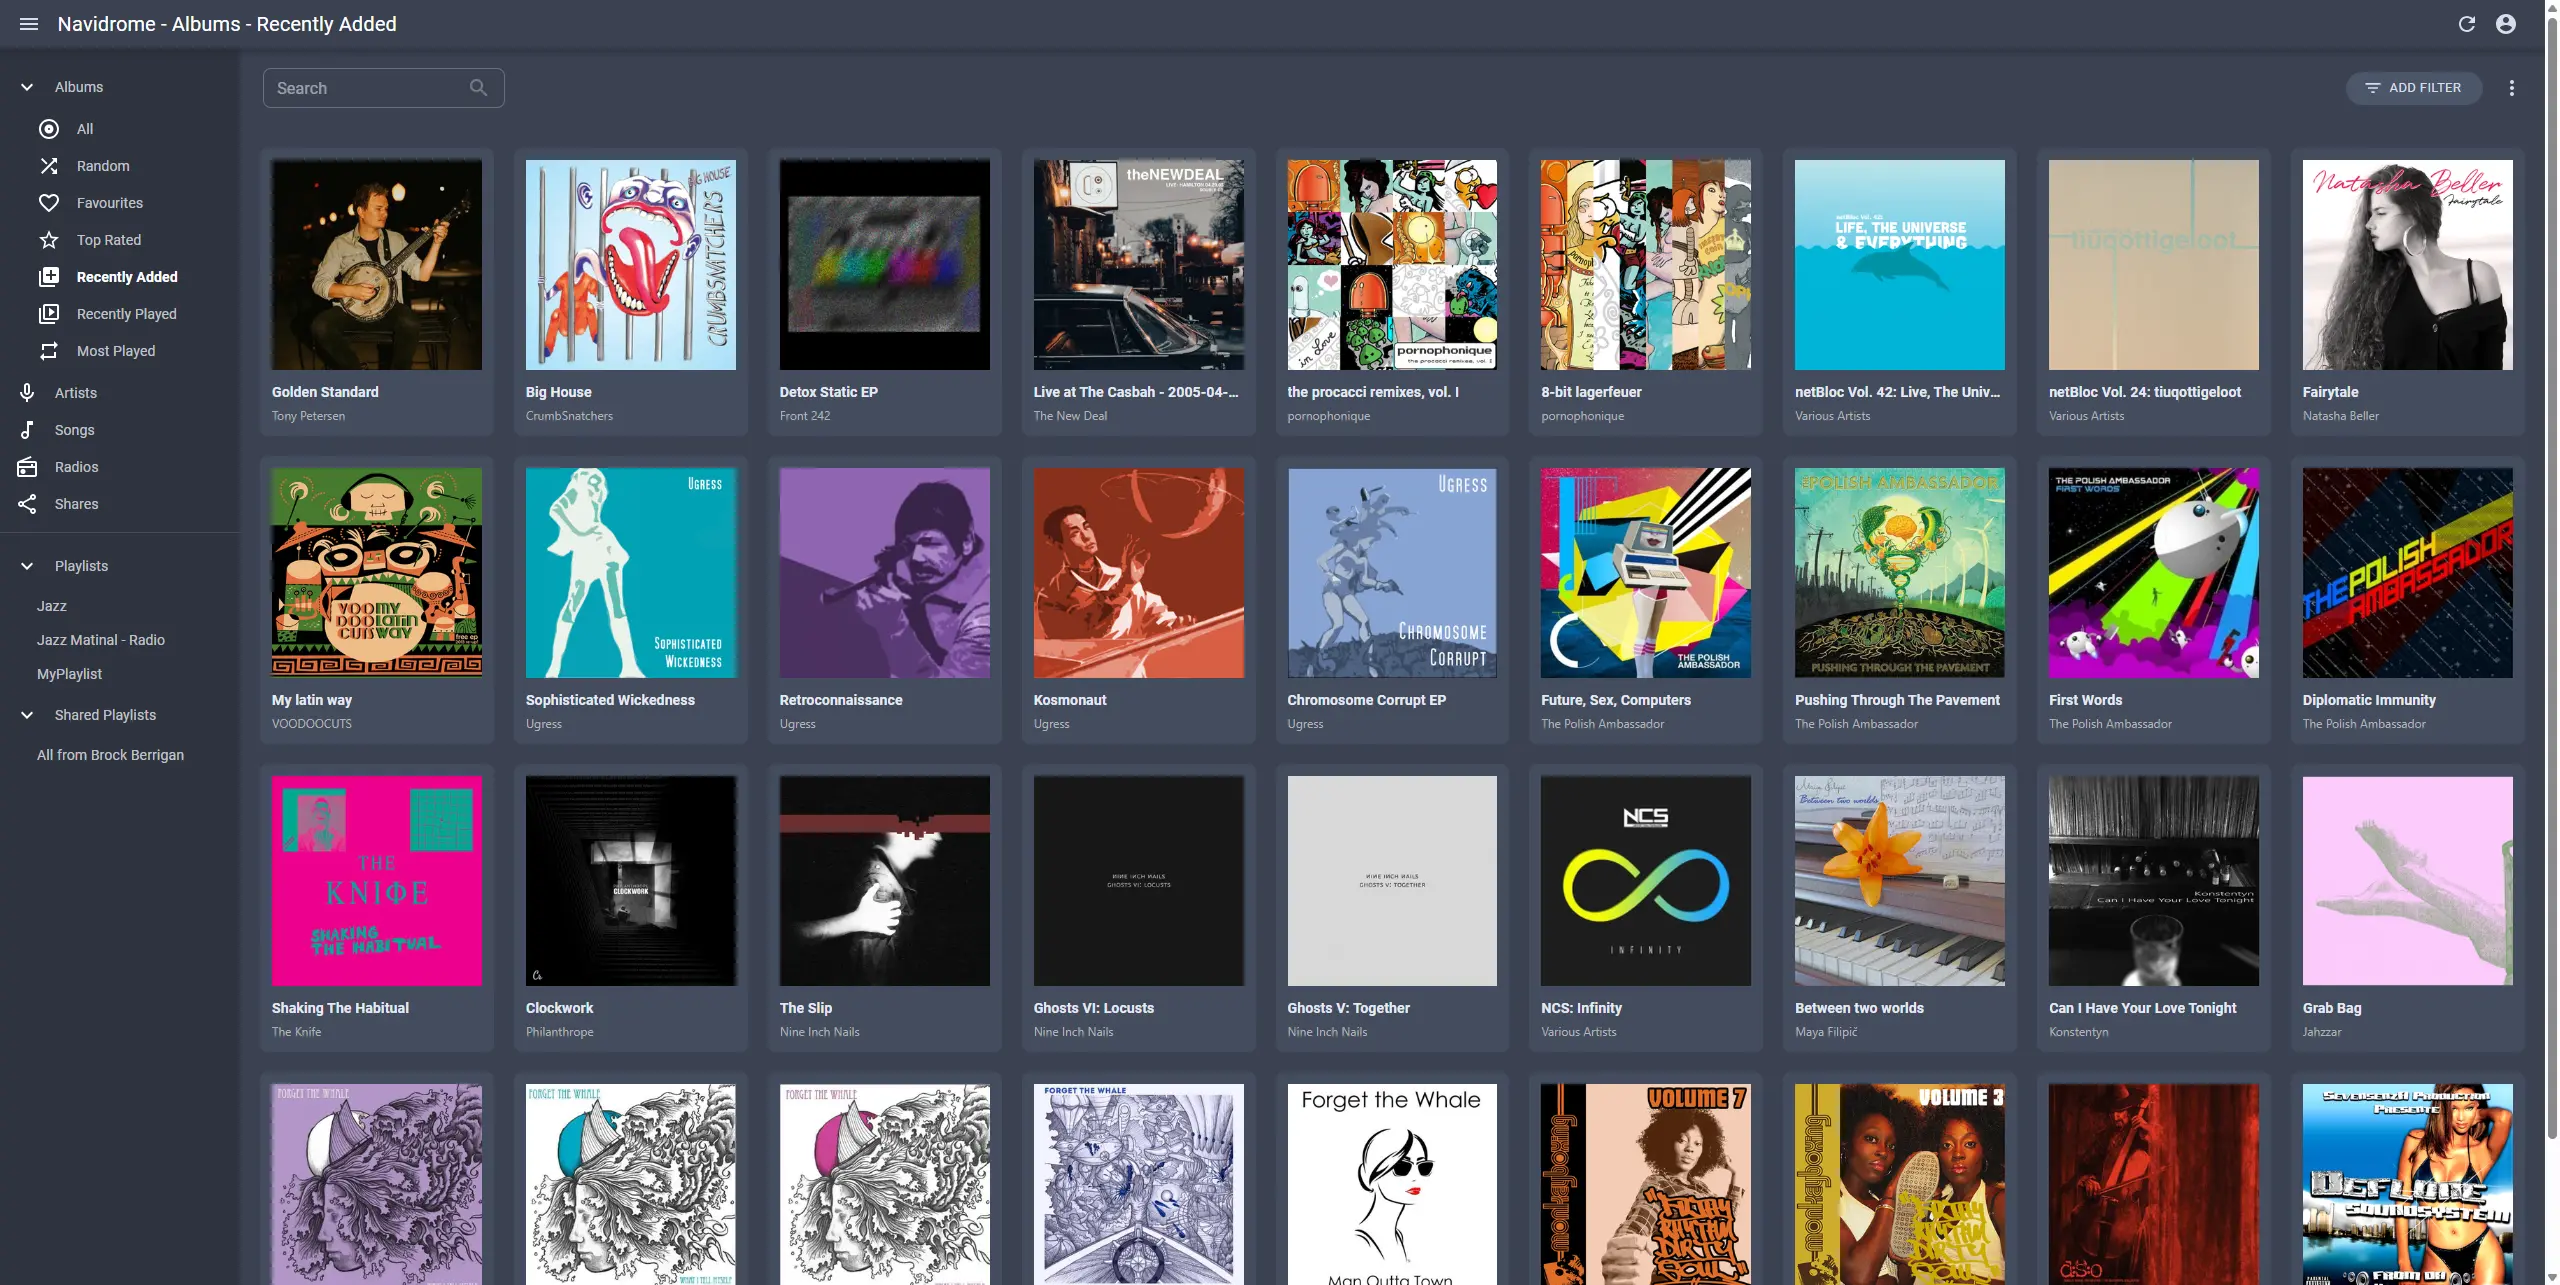Open Big House album cover

[x=631, y=265]
